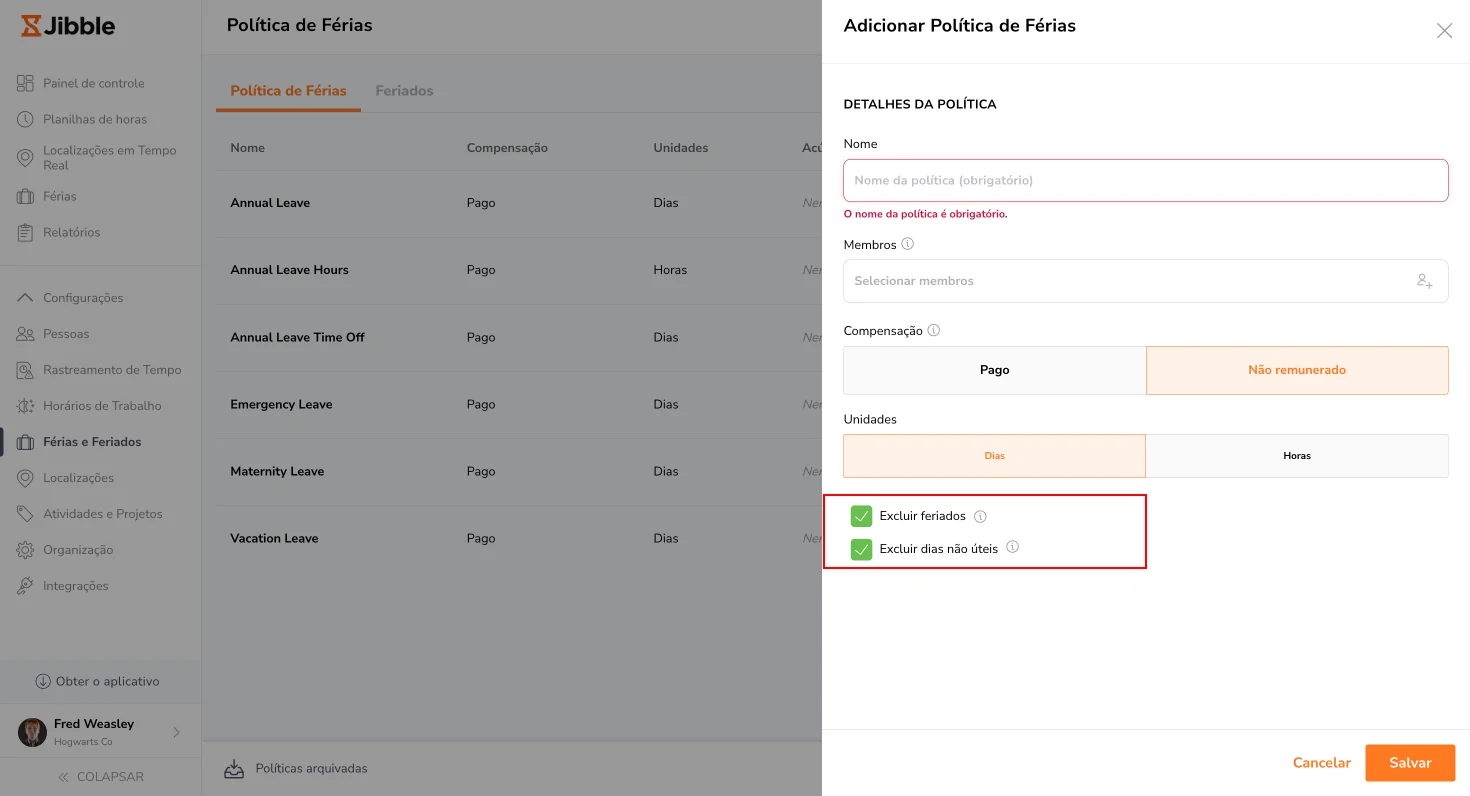Click the Localizações em Tempo Real pin icon

tap(25, 158)
